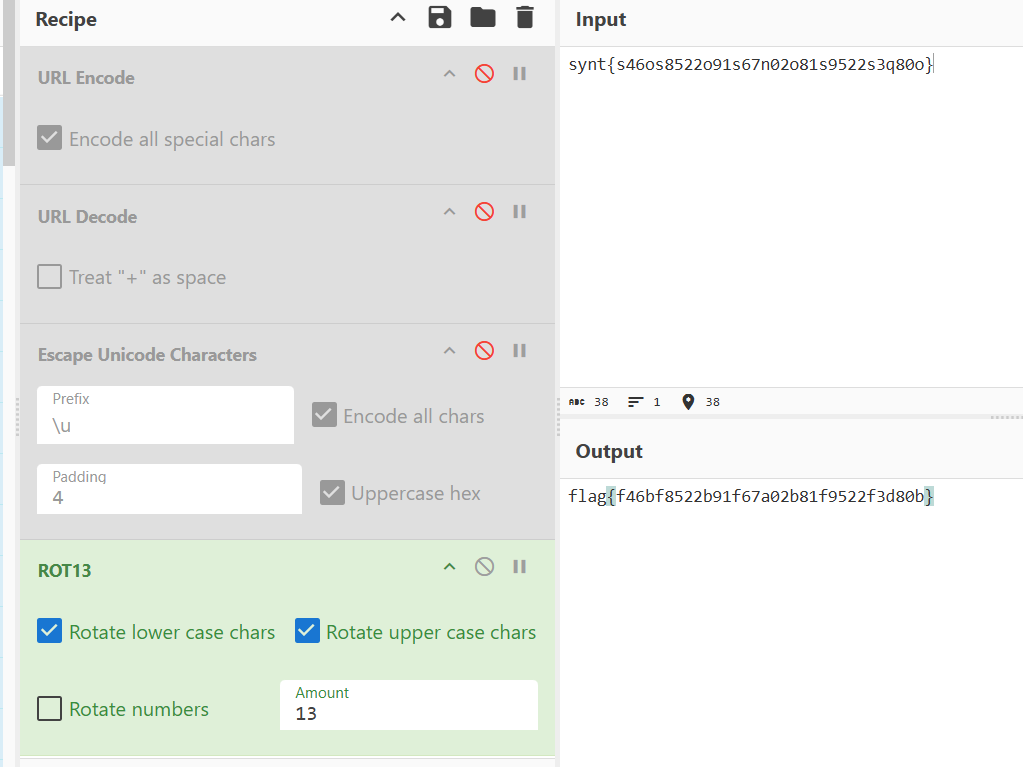
Task: Click inside the Input text area
Action: click(790, 220)
